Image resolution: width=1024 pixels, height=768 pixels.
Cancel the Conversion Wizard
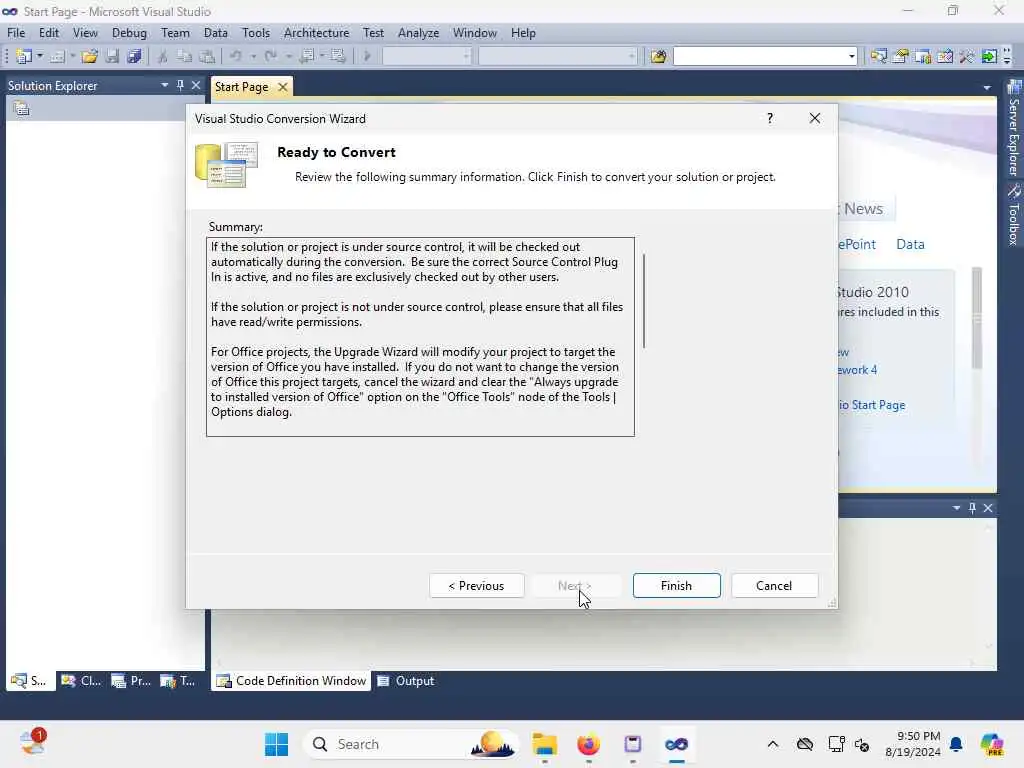click(x=775, y=586)
